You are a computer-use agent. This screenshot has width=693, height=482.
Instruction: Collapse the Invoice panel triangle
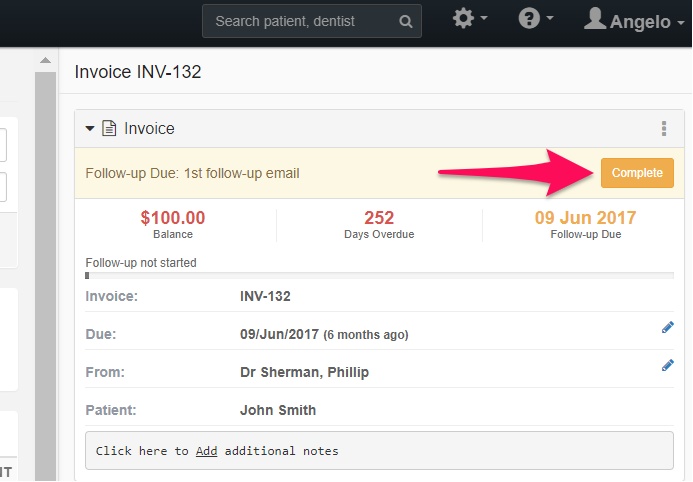(90, 129)
